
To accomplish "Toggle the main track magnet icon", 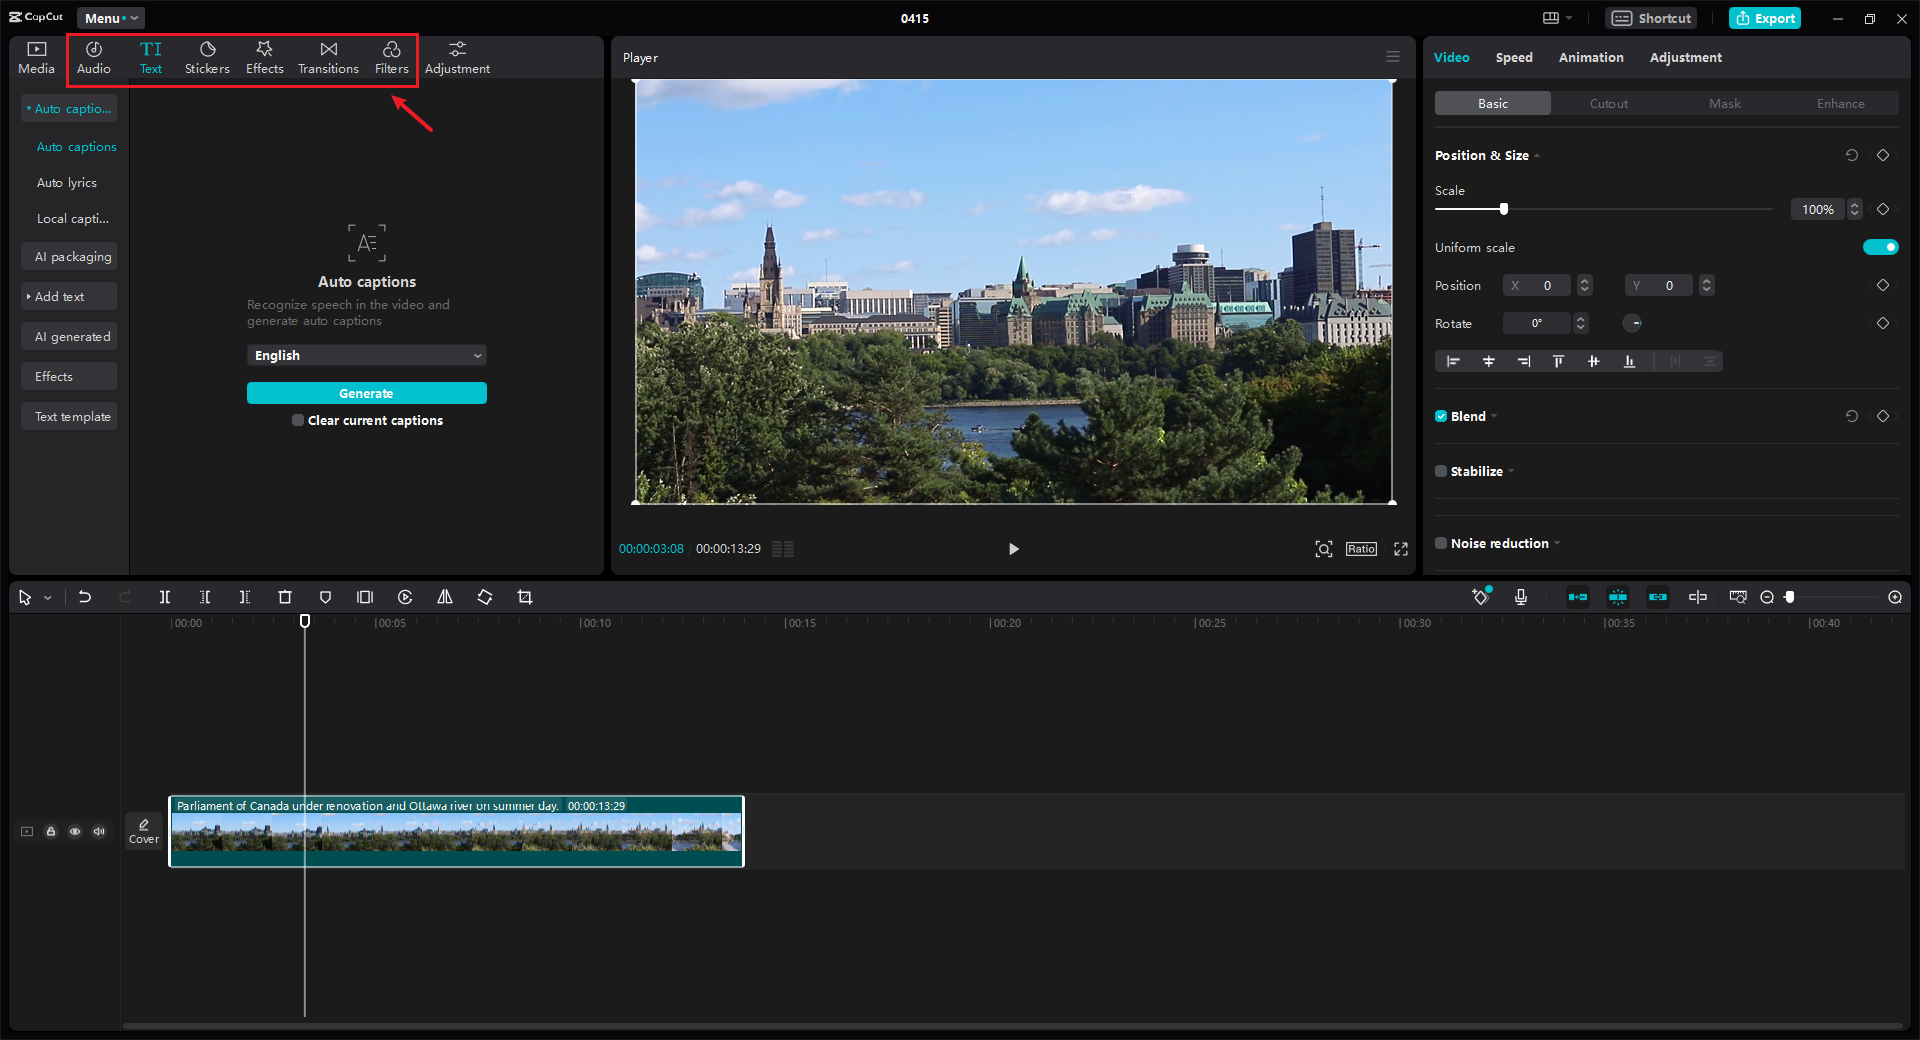I will click(1578, 597).
